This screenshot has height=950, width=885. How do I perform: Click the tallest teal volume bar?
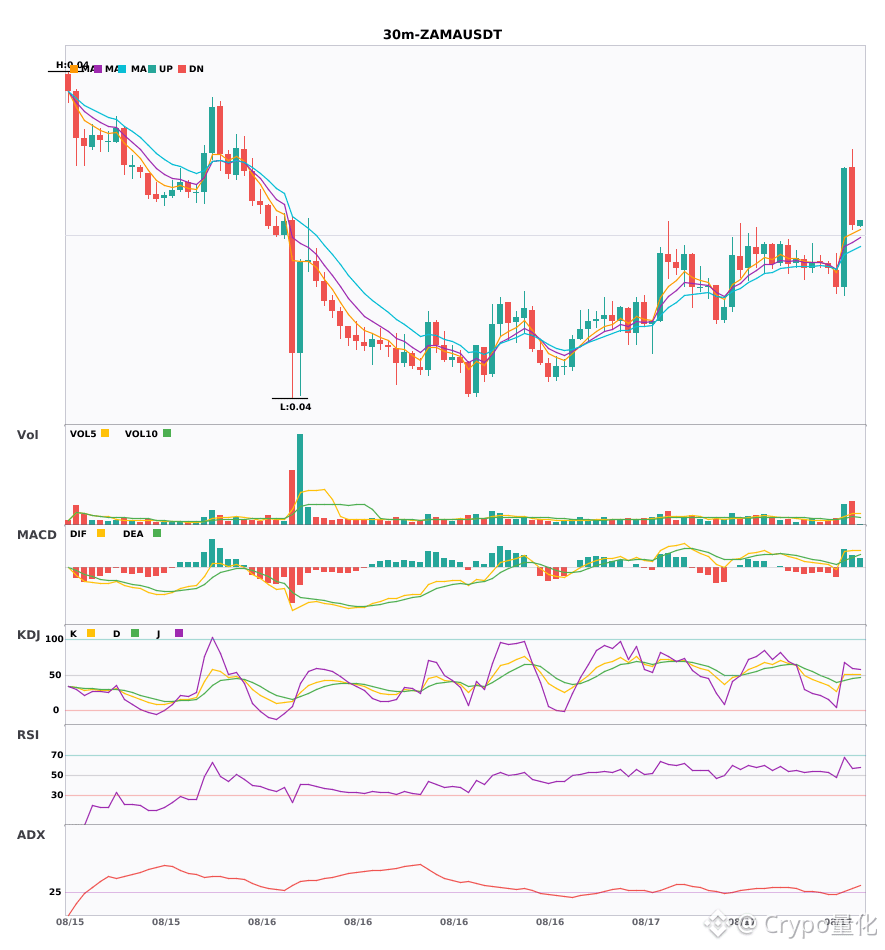tap(300, 479)
